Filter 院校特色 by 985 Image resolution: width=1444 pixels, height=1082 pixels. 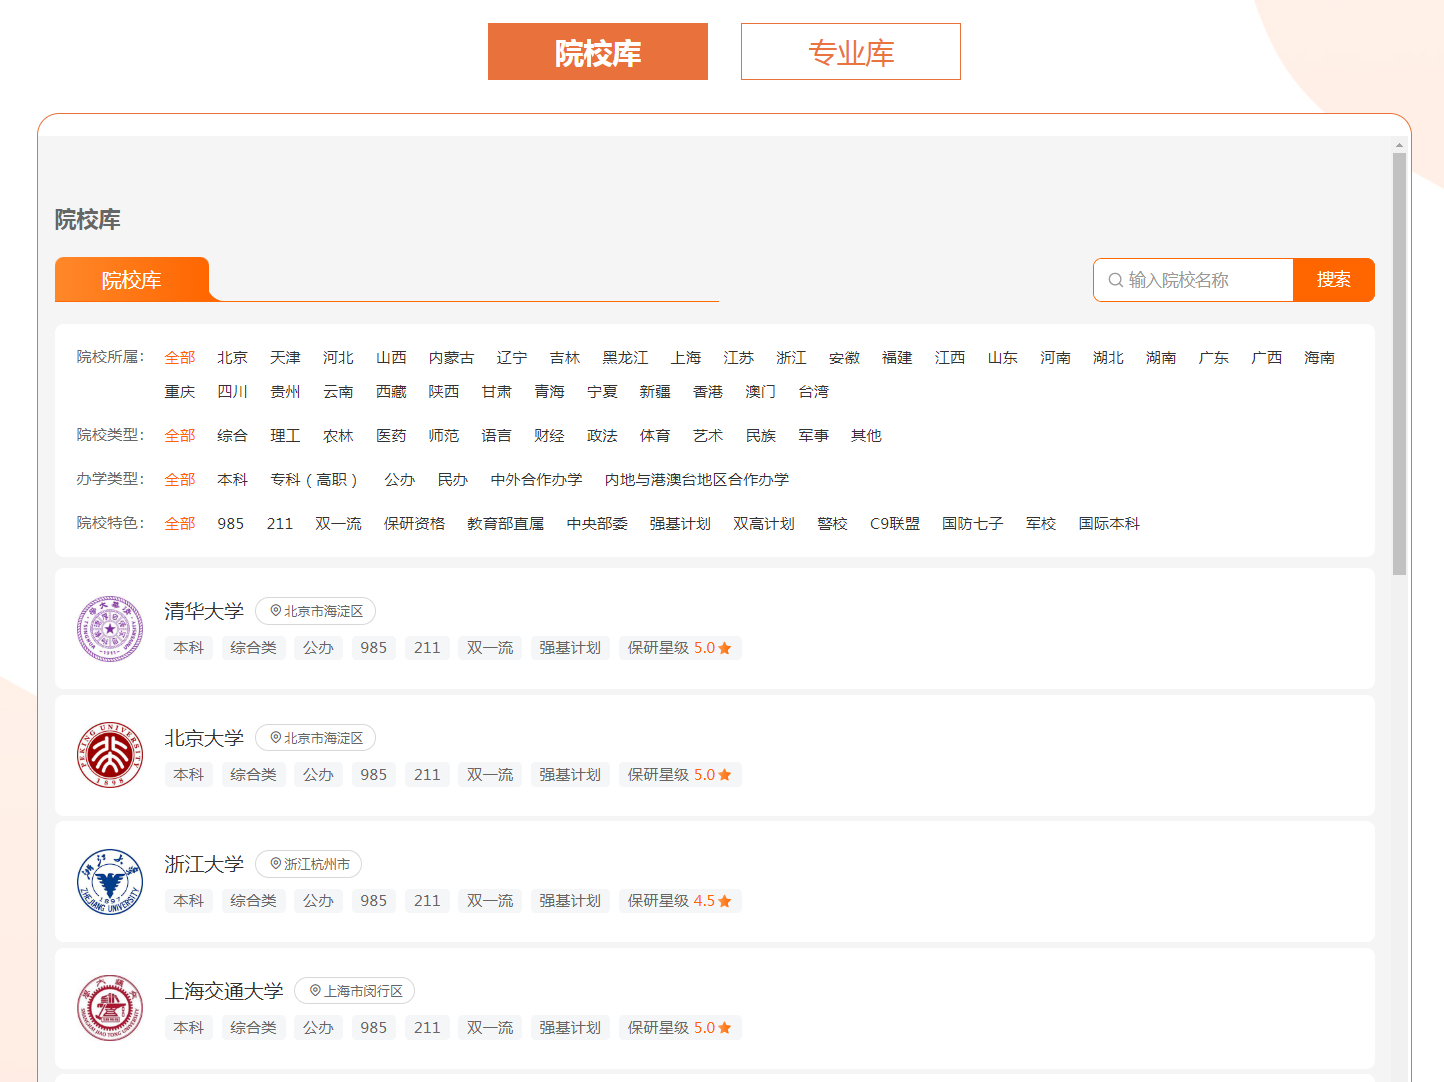point(231,524)
